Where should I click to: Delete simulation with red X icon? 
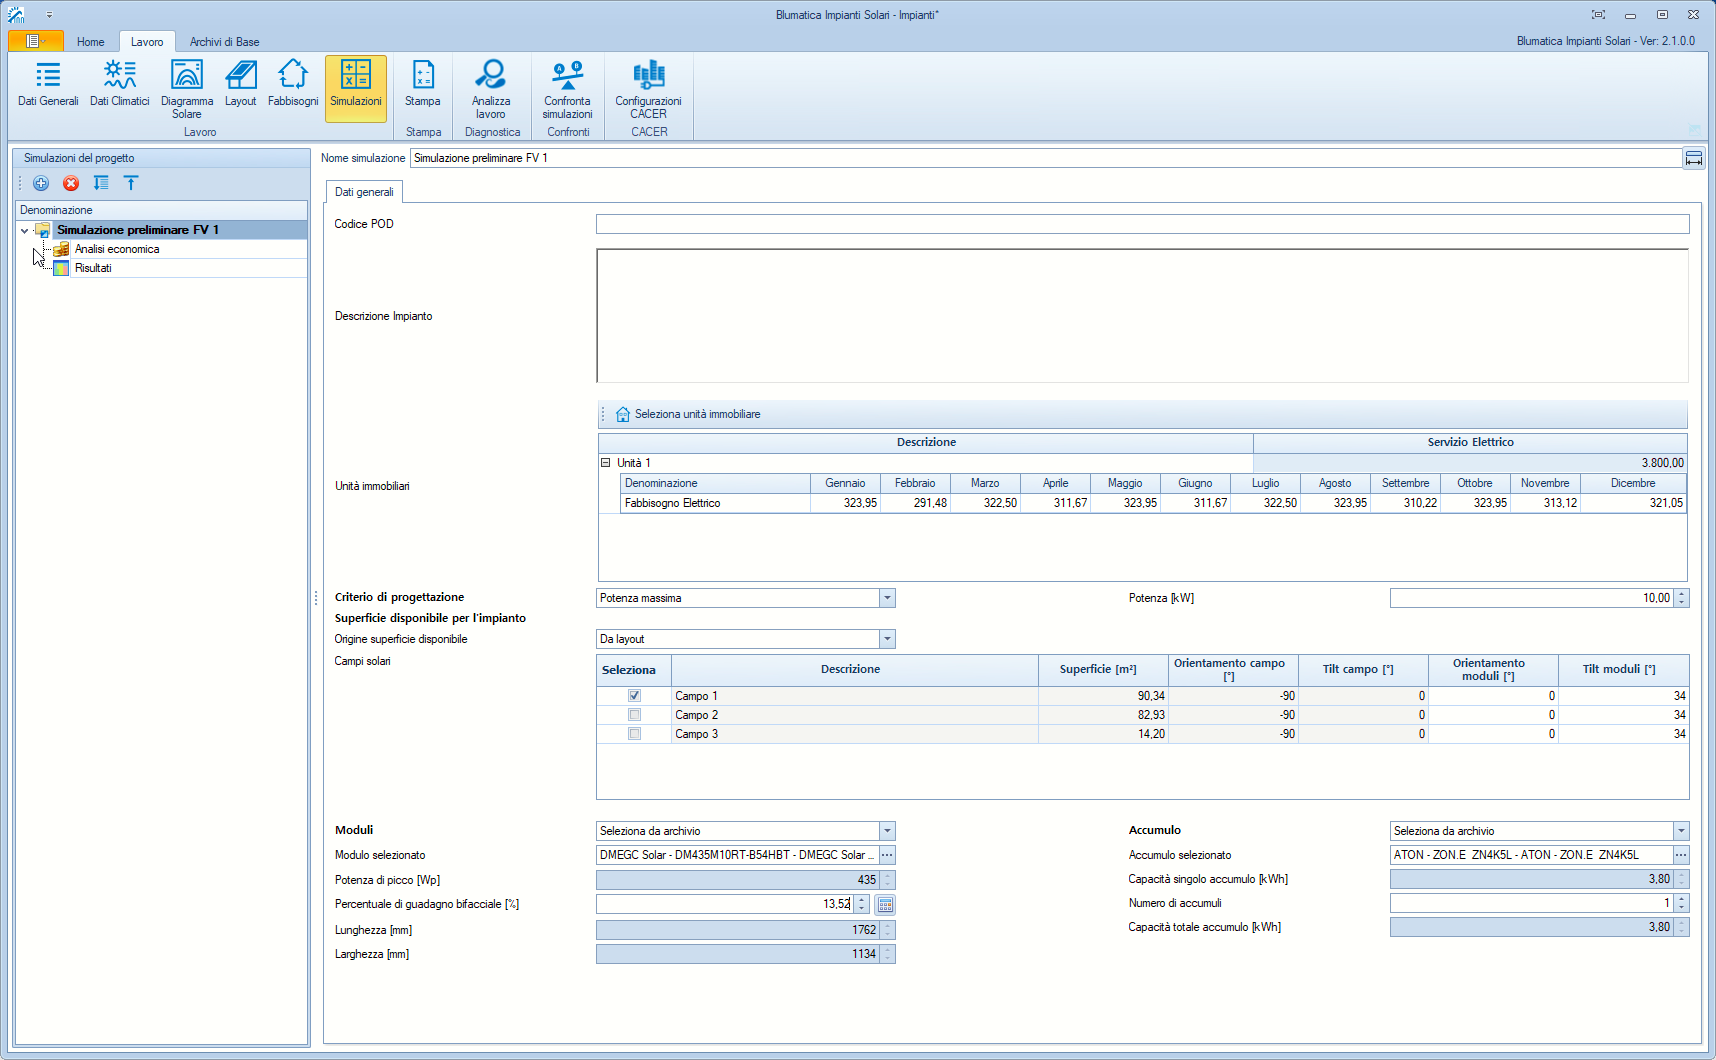pos(71,183)
